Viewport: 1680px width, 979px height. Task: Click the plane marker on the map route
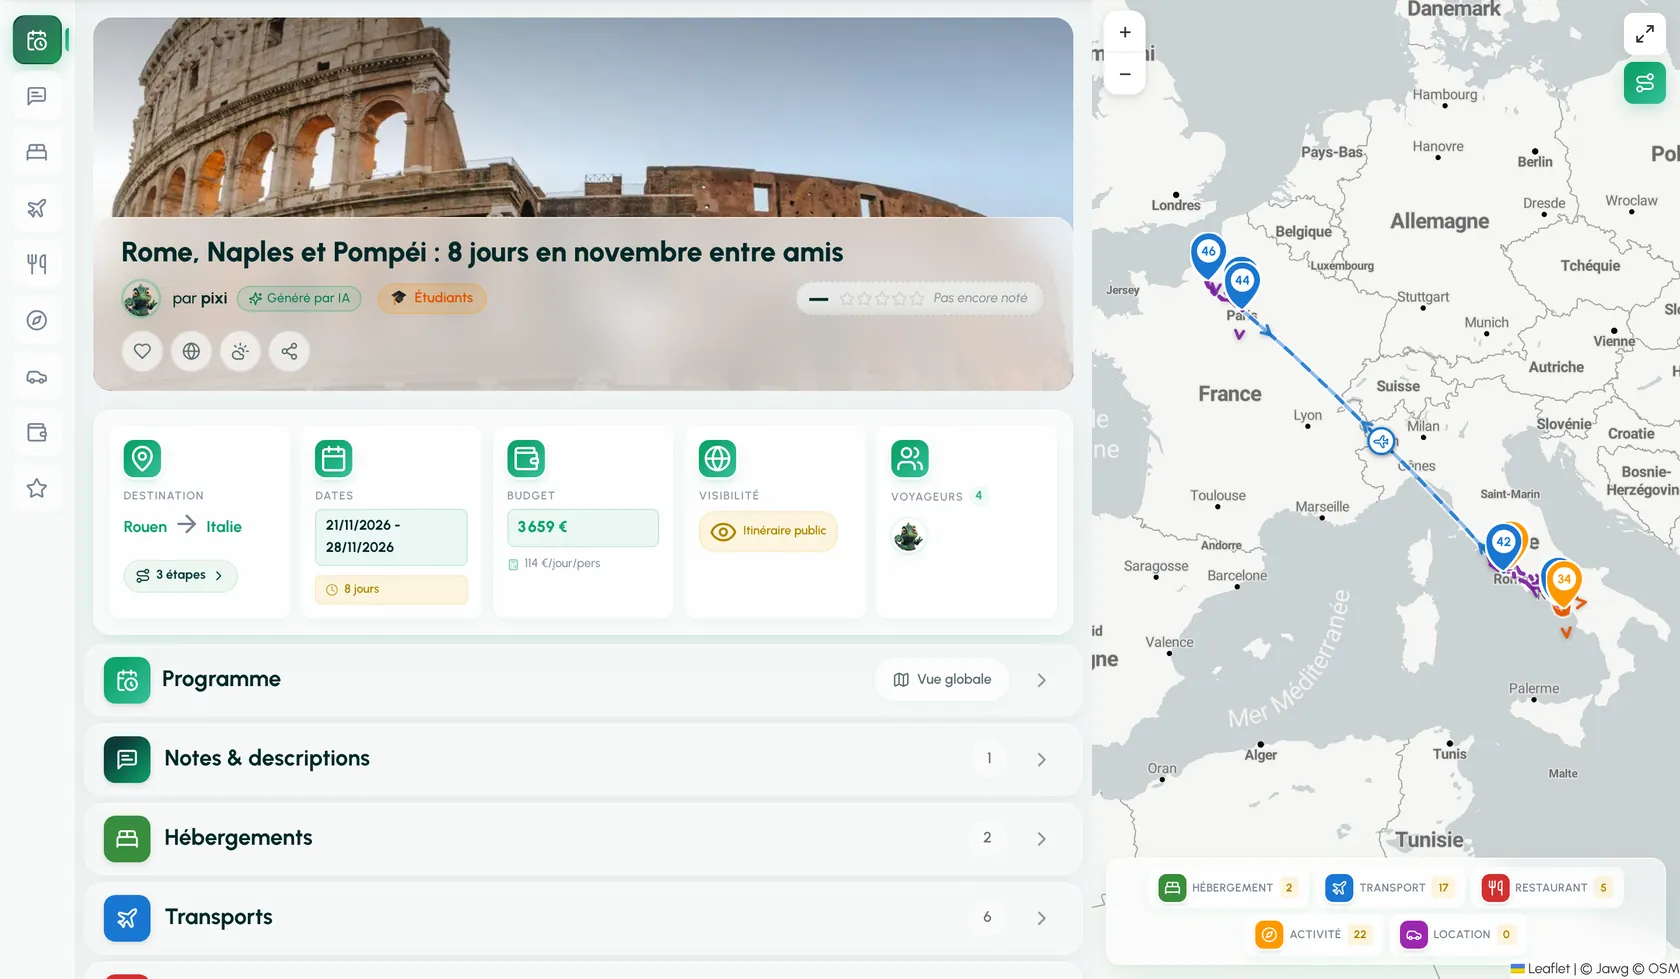point(1381,440)
